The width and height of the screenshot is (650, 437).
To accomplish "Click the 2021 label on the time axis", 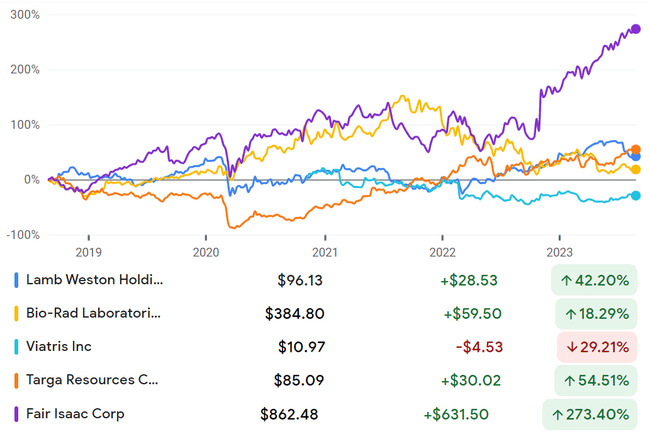I will 323,252.
